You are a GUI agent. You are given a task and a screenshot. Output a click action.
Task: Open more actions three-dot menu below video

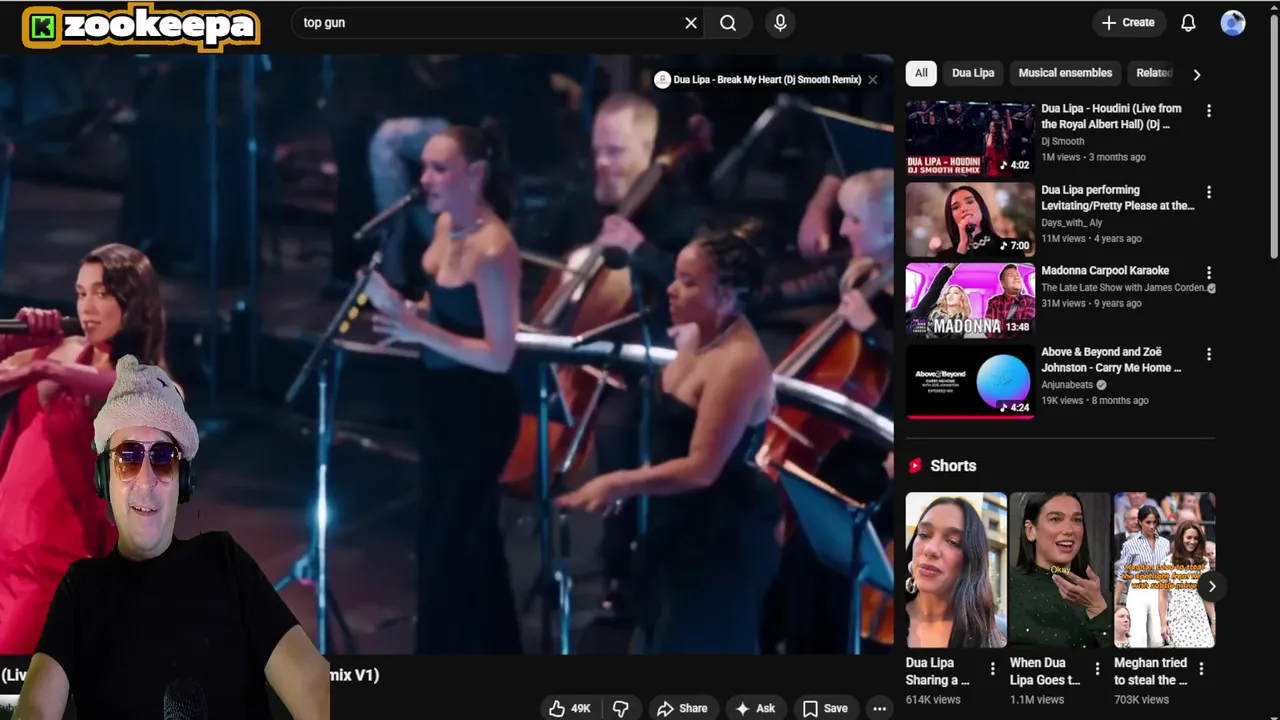[880, 708]
